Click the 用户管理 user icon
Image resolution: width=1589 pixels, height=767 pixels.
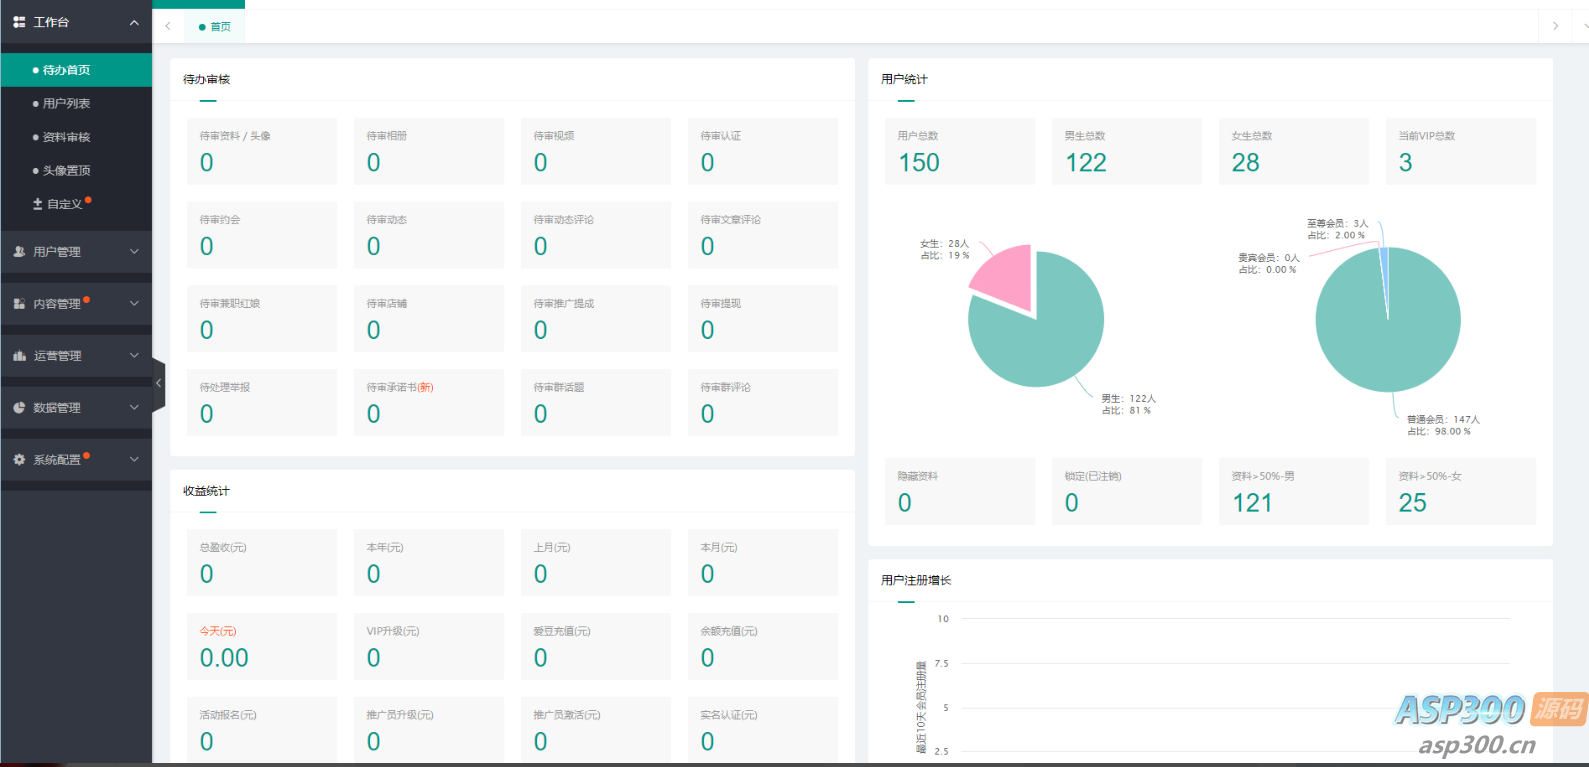click(x=19, y=252)
